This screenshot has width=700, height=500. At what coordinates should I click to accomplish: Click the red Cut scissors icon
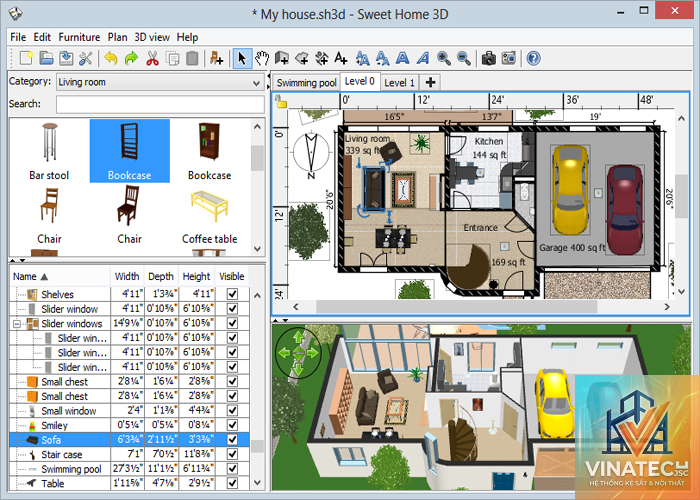152,58
